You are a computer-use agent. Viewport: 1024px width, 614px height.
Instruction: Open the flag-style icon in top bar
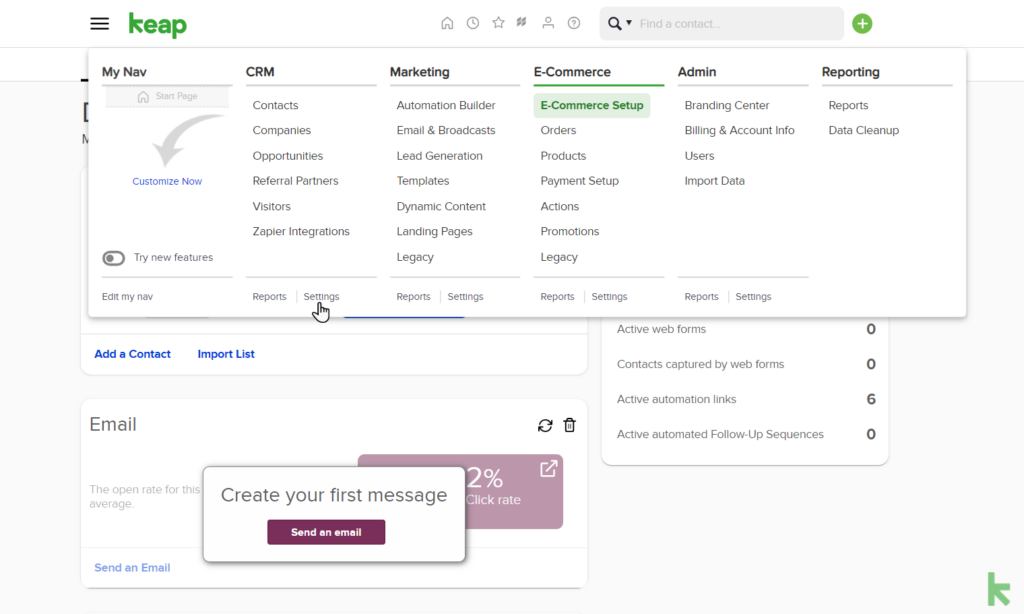click(x=522, y=23)
